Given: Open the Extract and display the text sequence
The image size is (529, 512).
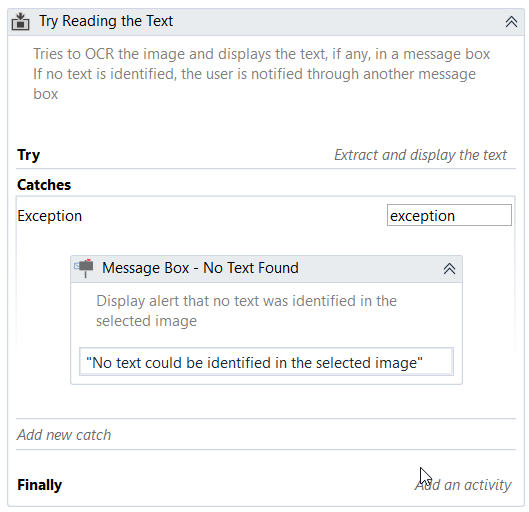Looking at the screenshot, I should (x=420, y=155).
